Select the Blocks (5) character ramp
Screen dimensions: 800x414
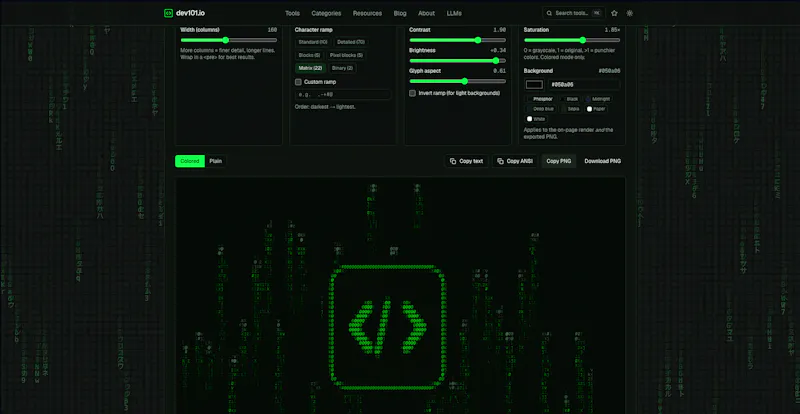pos(309,55)
